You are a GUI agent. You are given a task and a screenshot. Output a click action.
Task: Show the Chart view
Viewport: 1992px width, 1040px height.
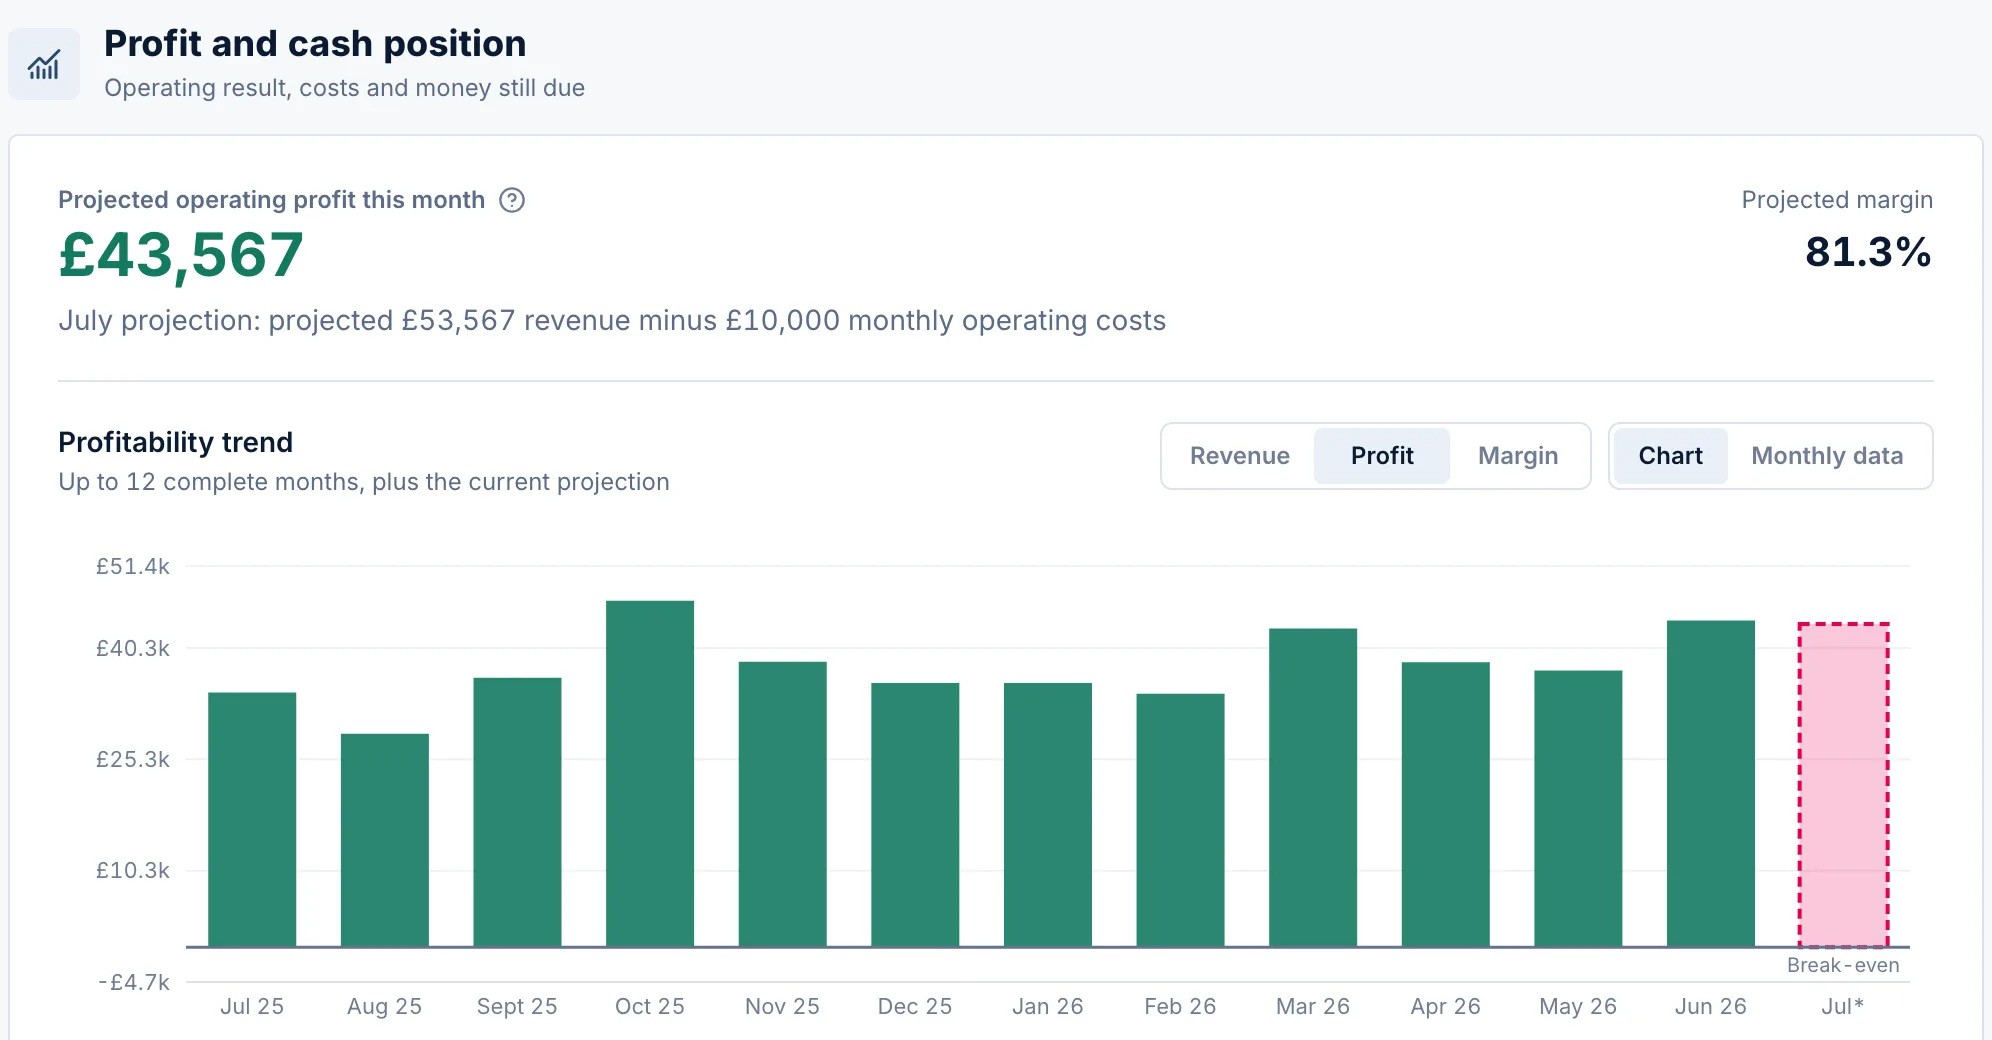1670,456
